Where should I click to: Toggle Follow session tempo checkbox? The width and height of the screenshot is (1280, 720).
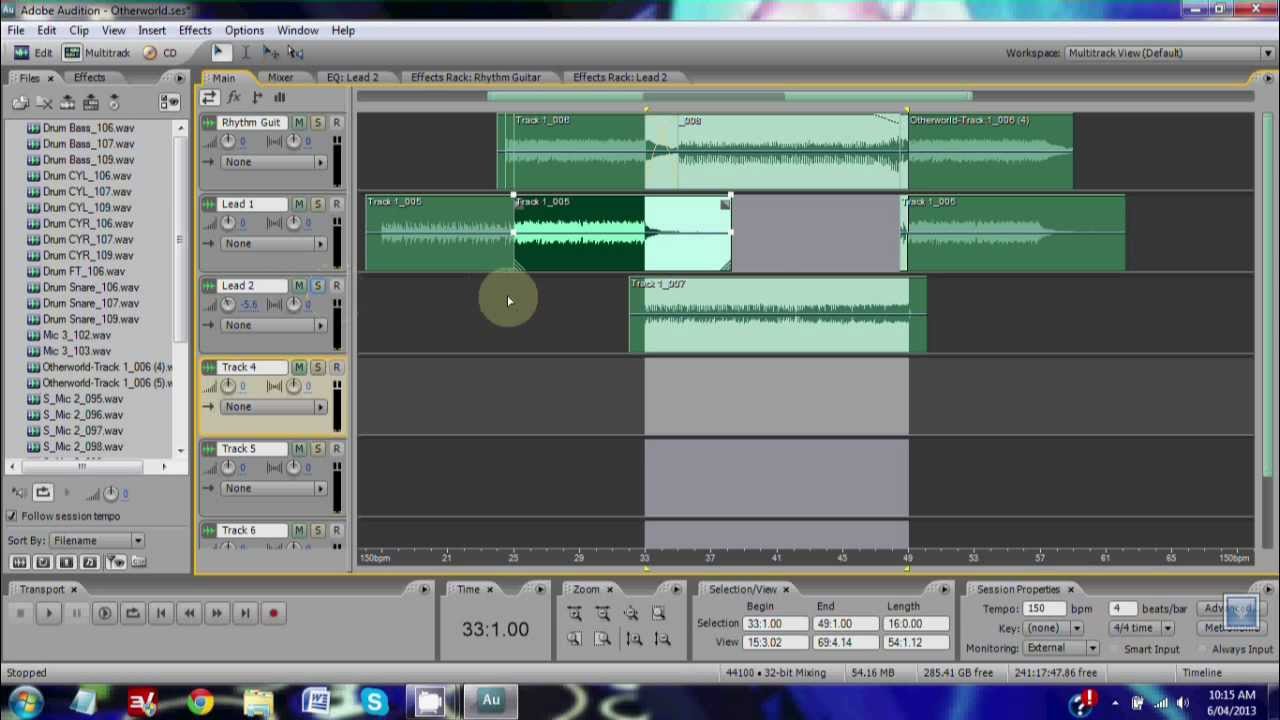point(12,516)
